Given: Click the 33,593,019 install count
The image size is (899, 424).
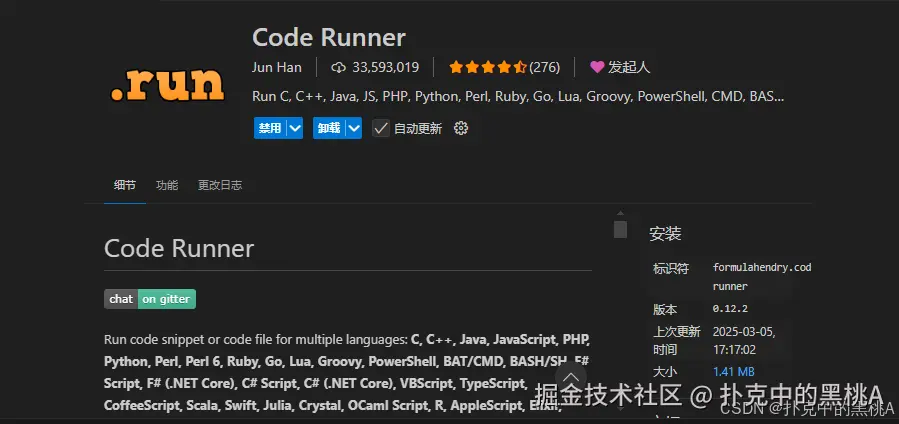Looking at the screenshot, I should click(385, 68).
